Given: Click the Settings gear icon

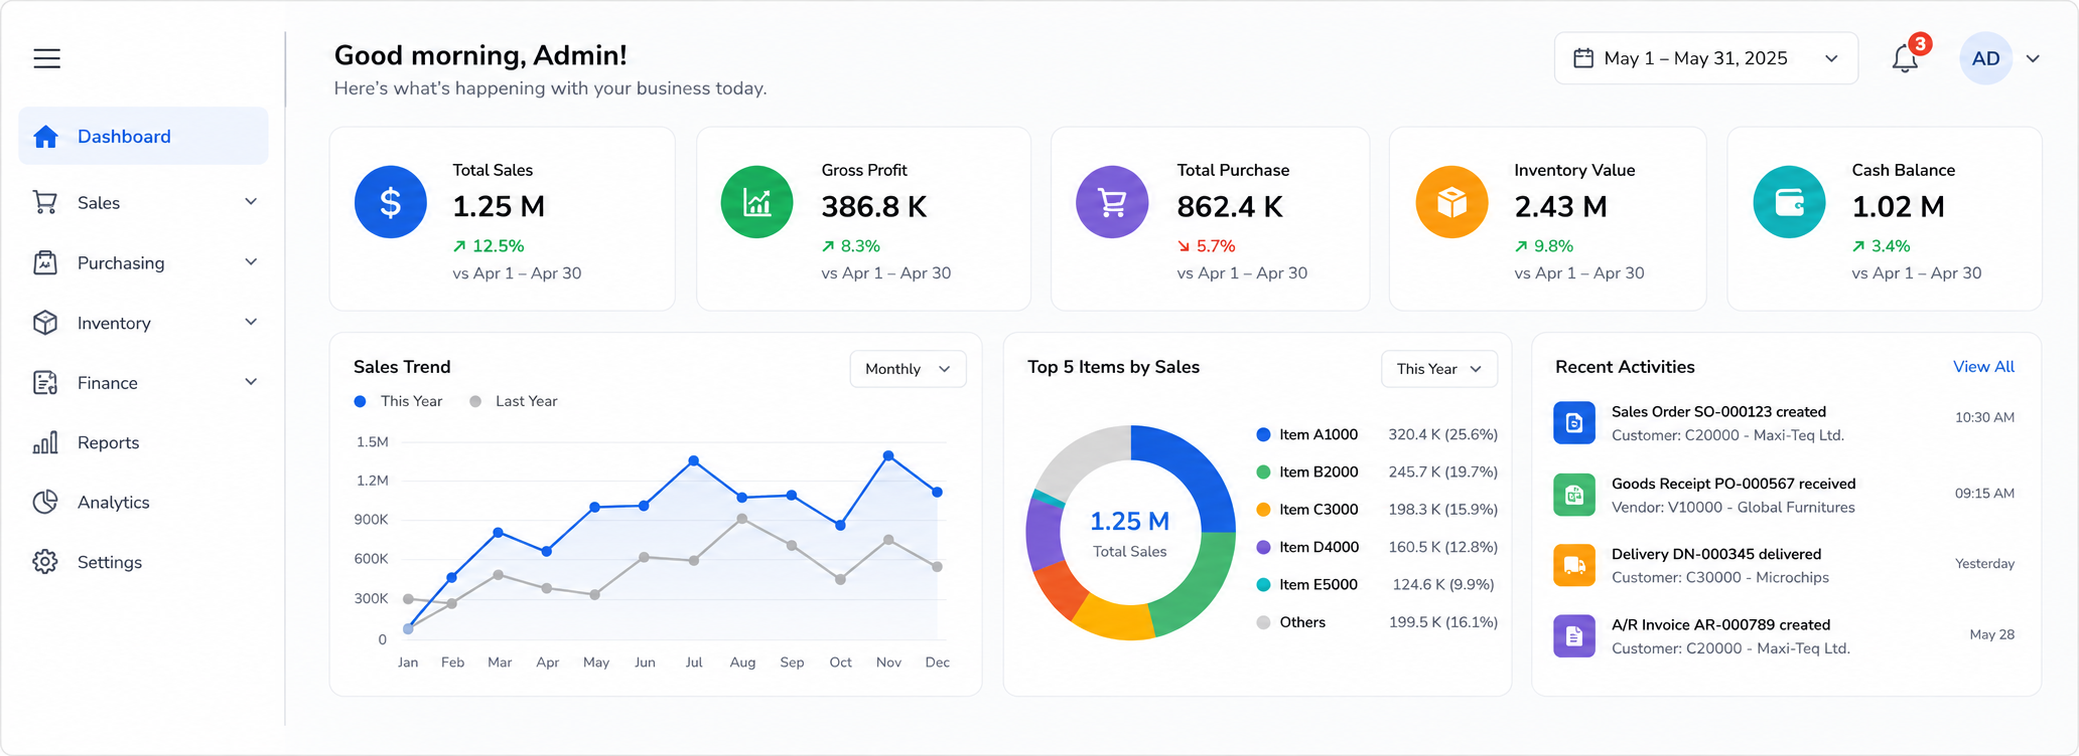Looking at the screenshot, I should click(45, 562).
